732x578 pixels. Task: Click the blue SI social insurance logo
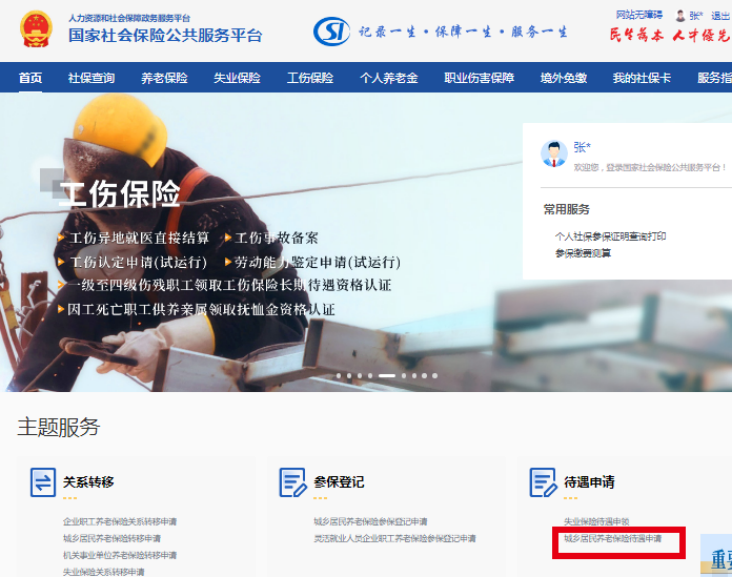[331, 32]
